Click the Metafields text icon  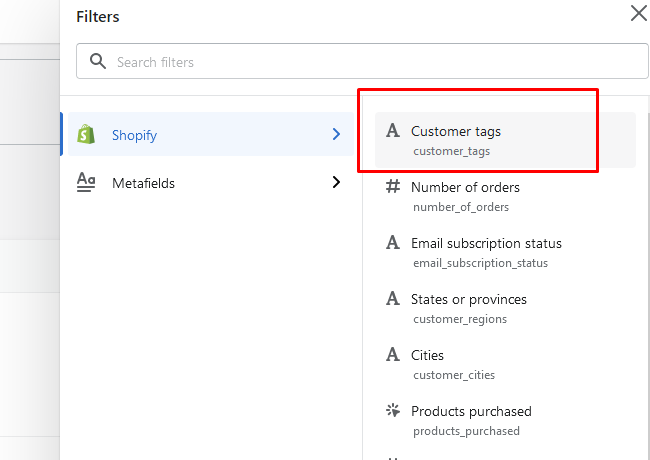point(87,182)
